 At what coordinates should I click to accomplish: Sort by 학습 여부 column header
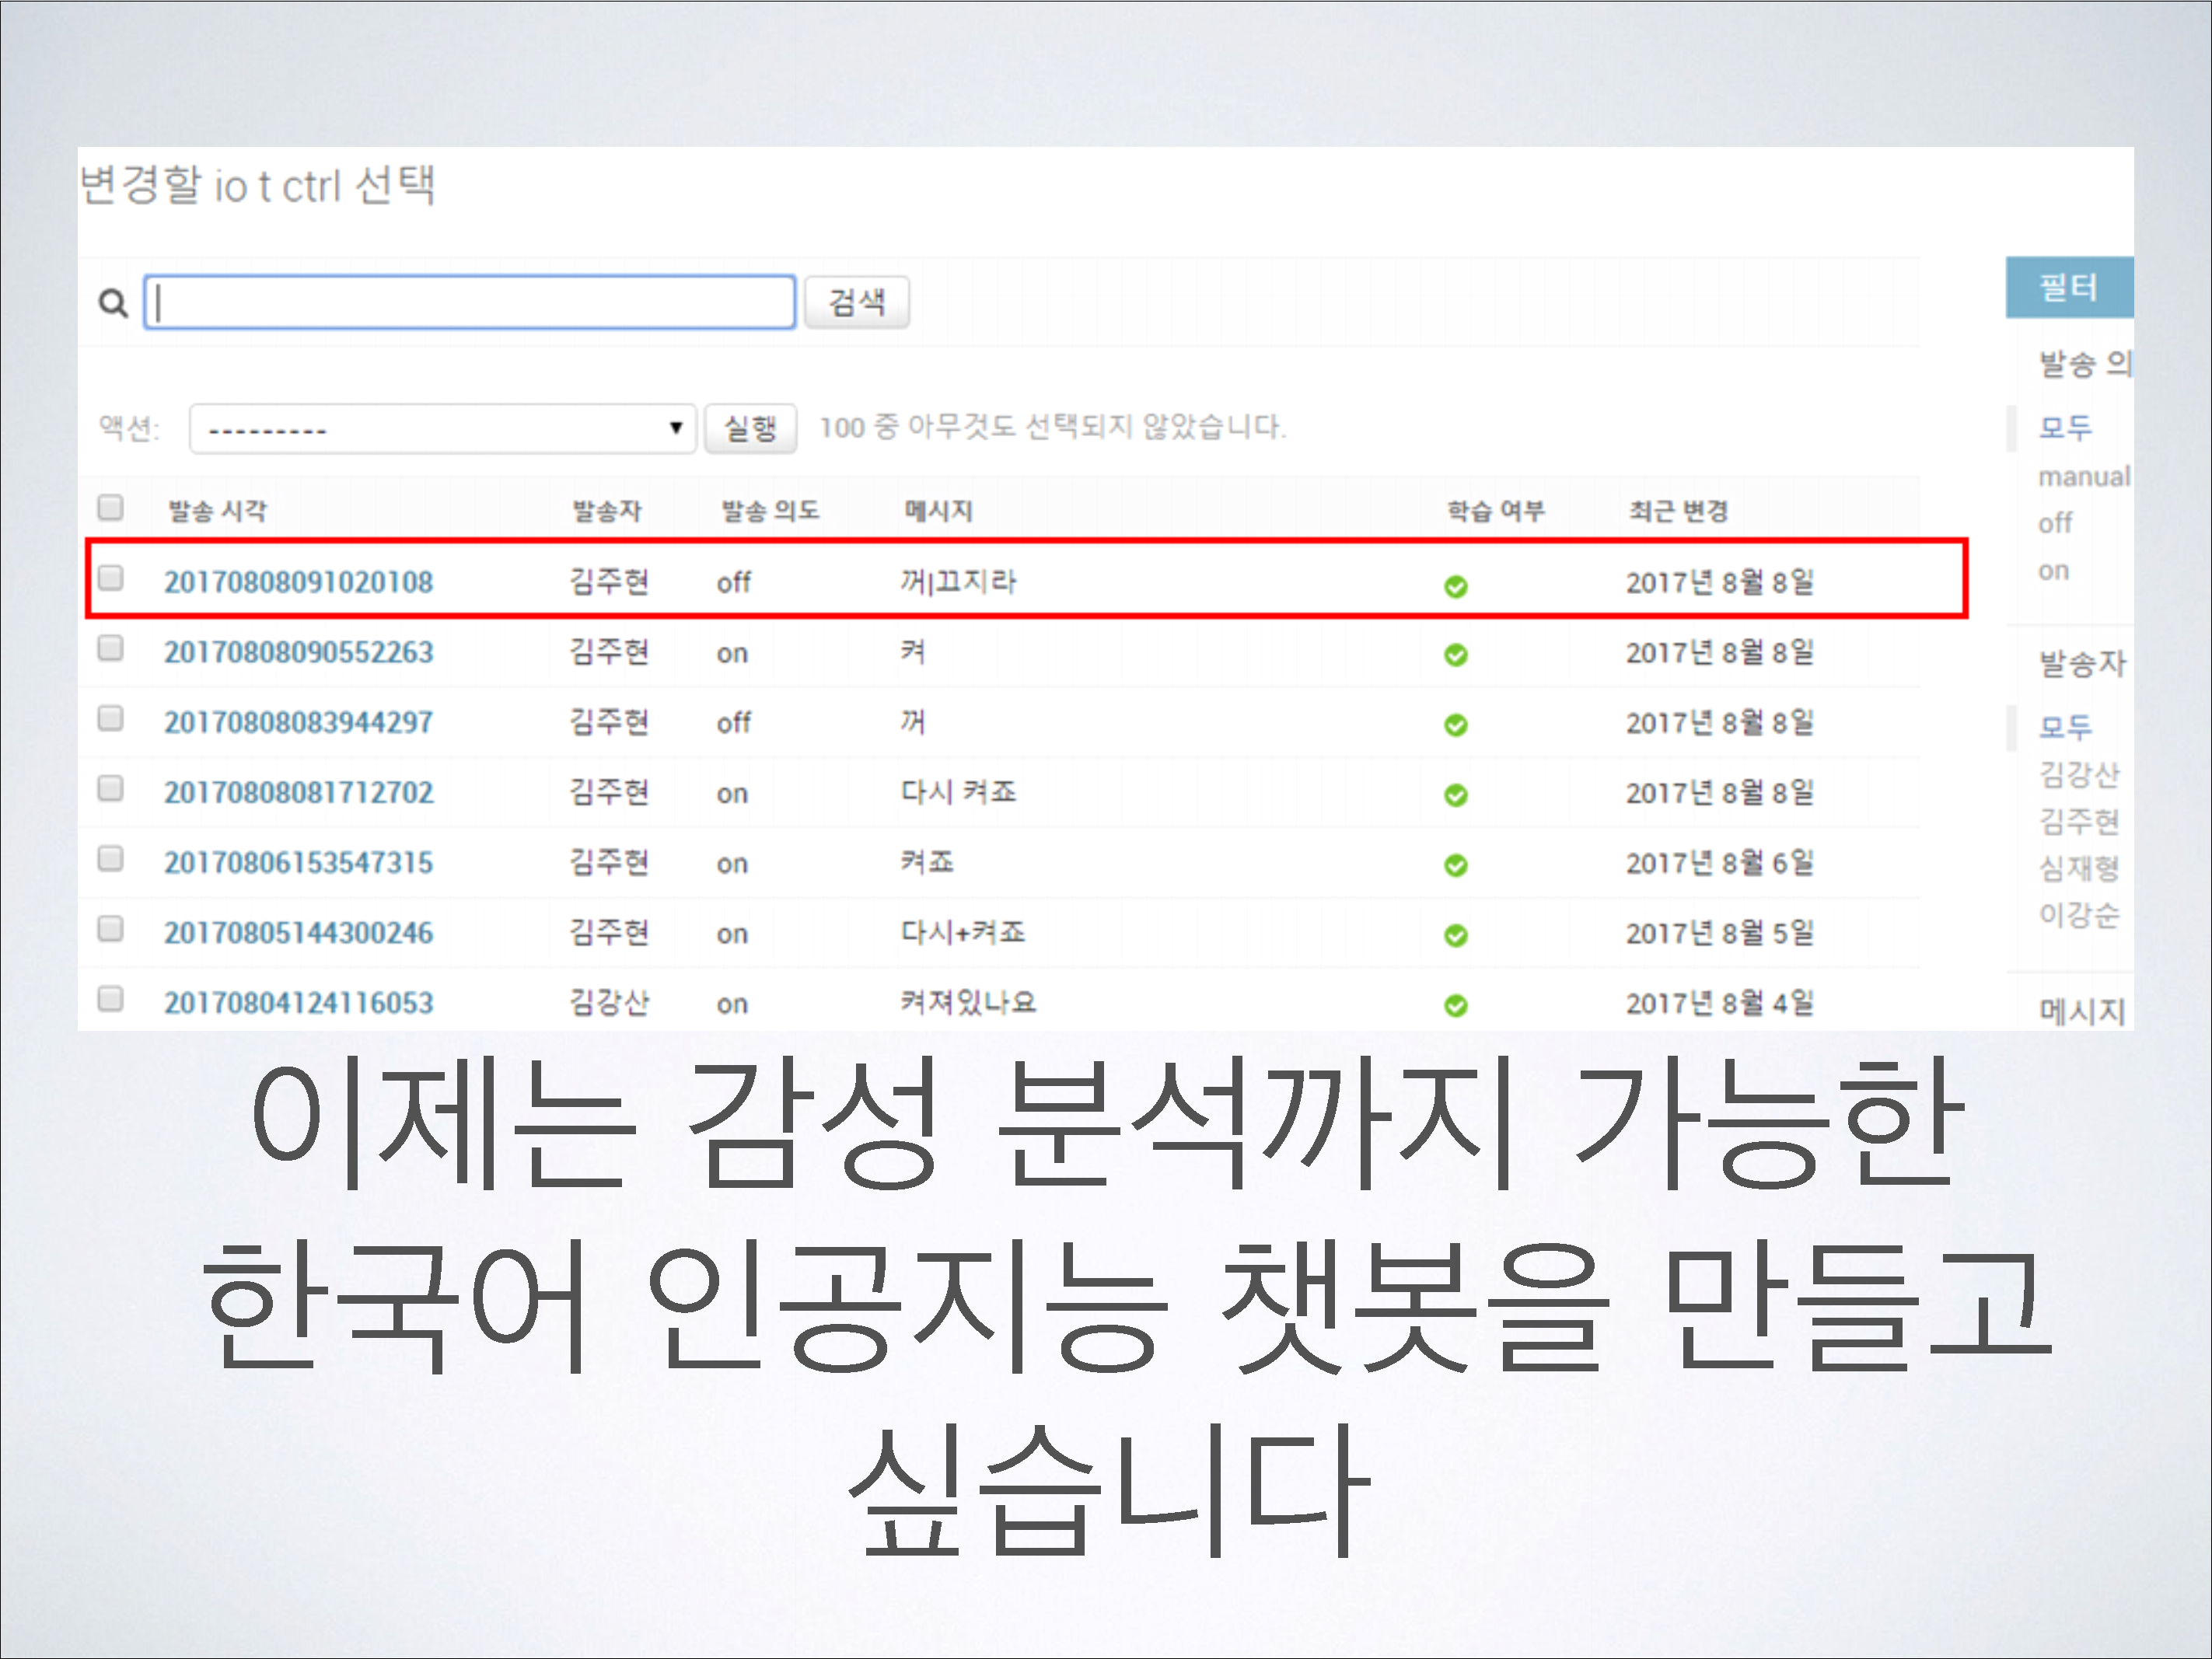(1495, 511)
